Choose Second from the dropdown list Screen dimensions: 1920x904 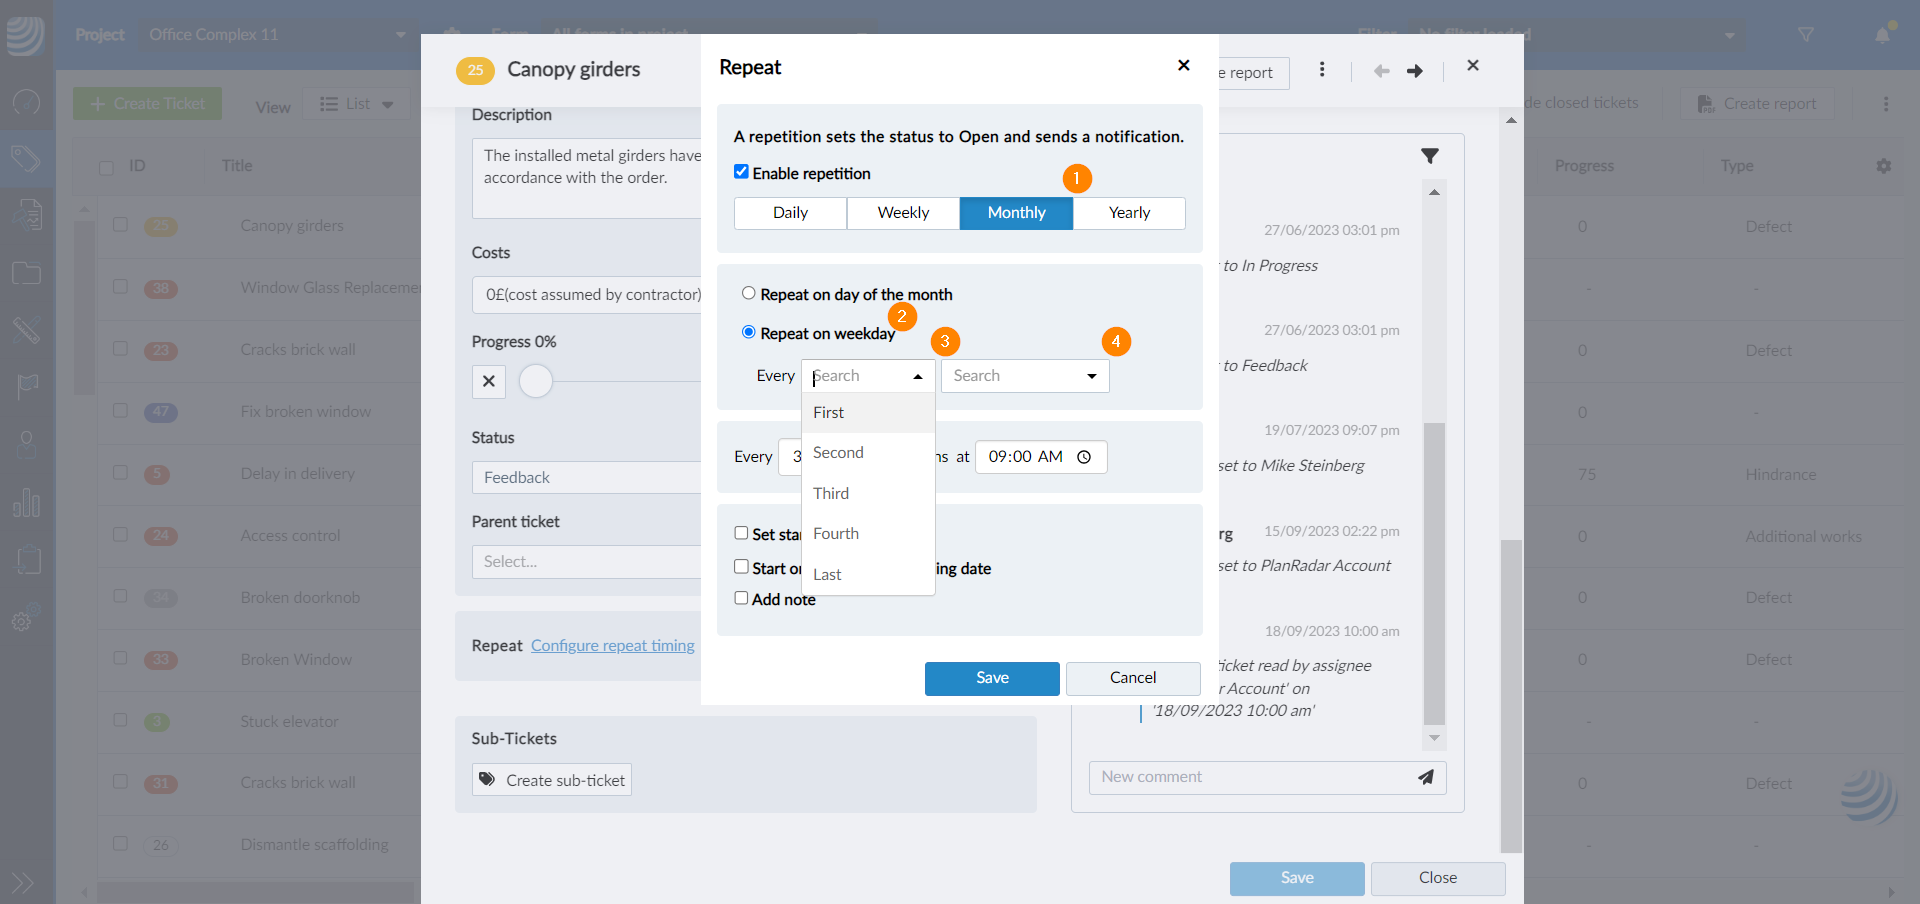[838, 453]
